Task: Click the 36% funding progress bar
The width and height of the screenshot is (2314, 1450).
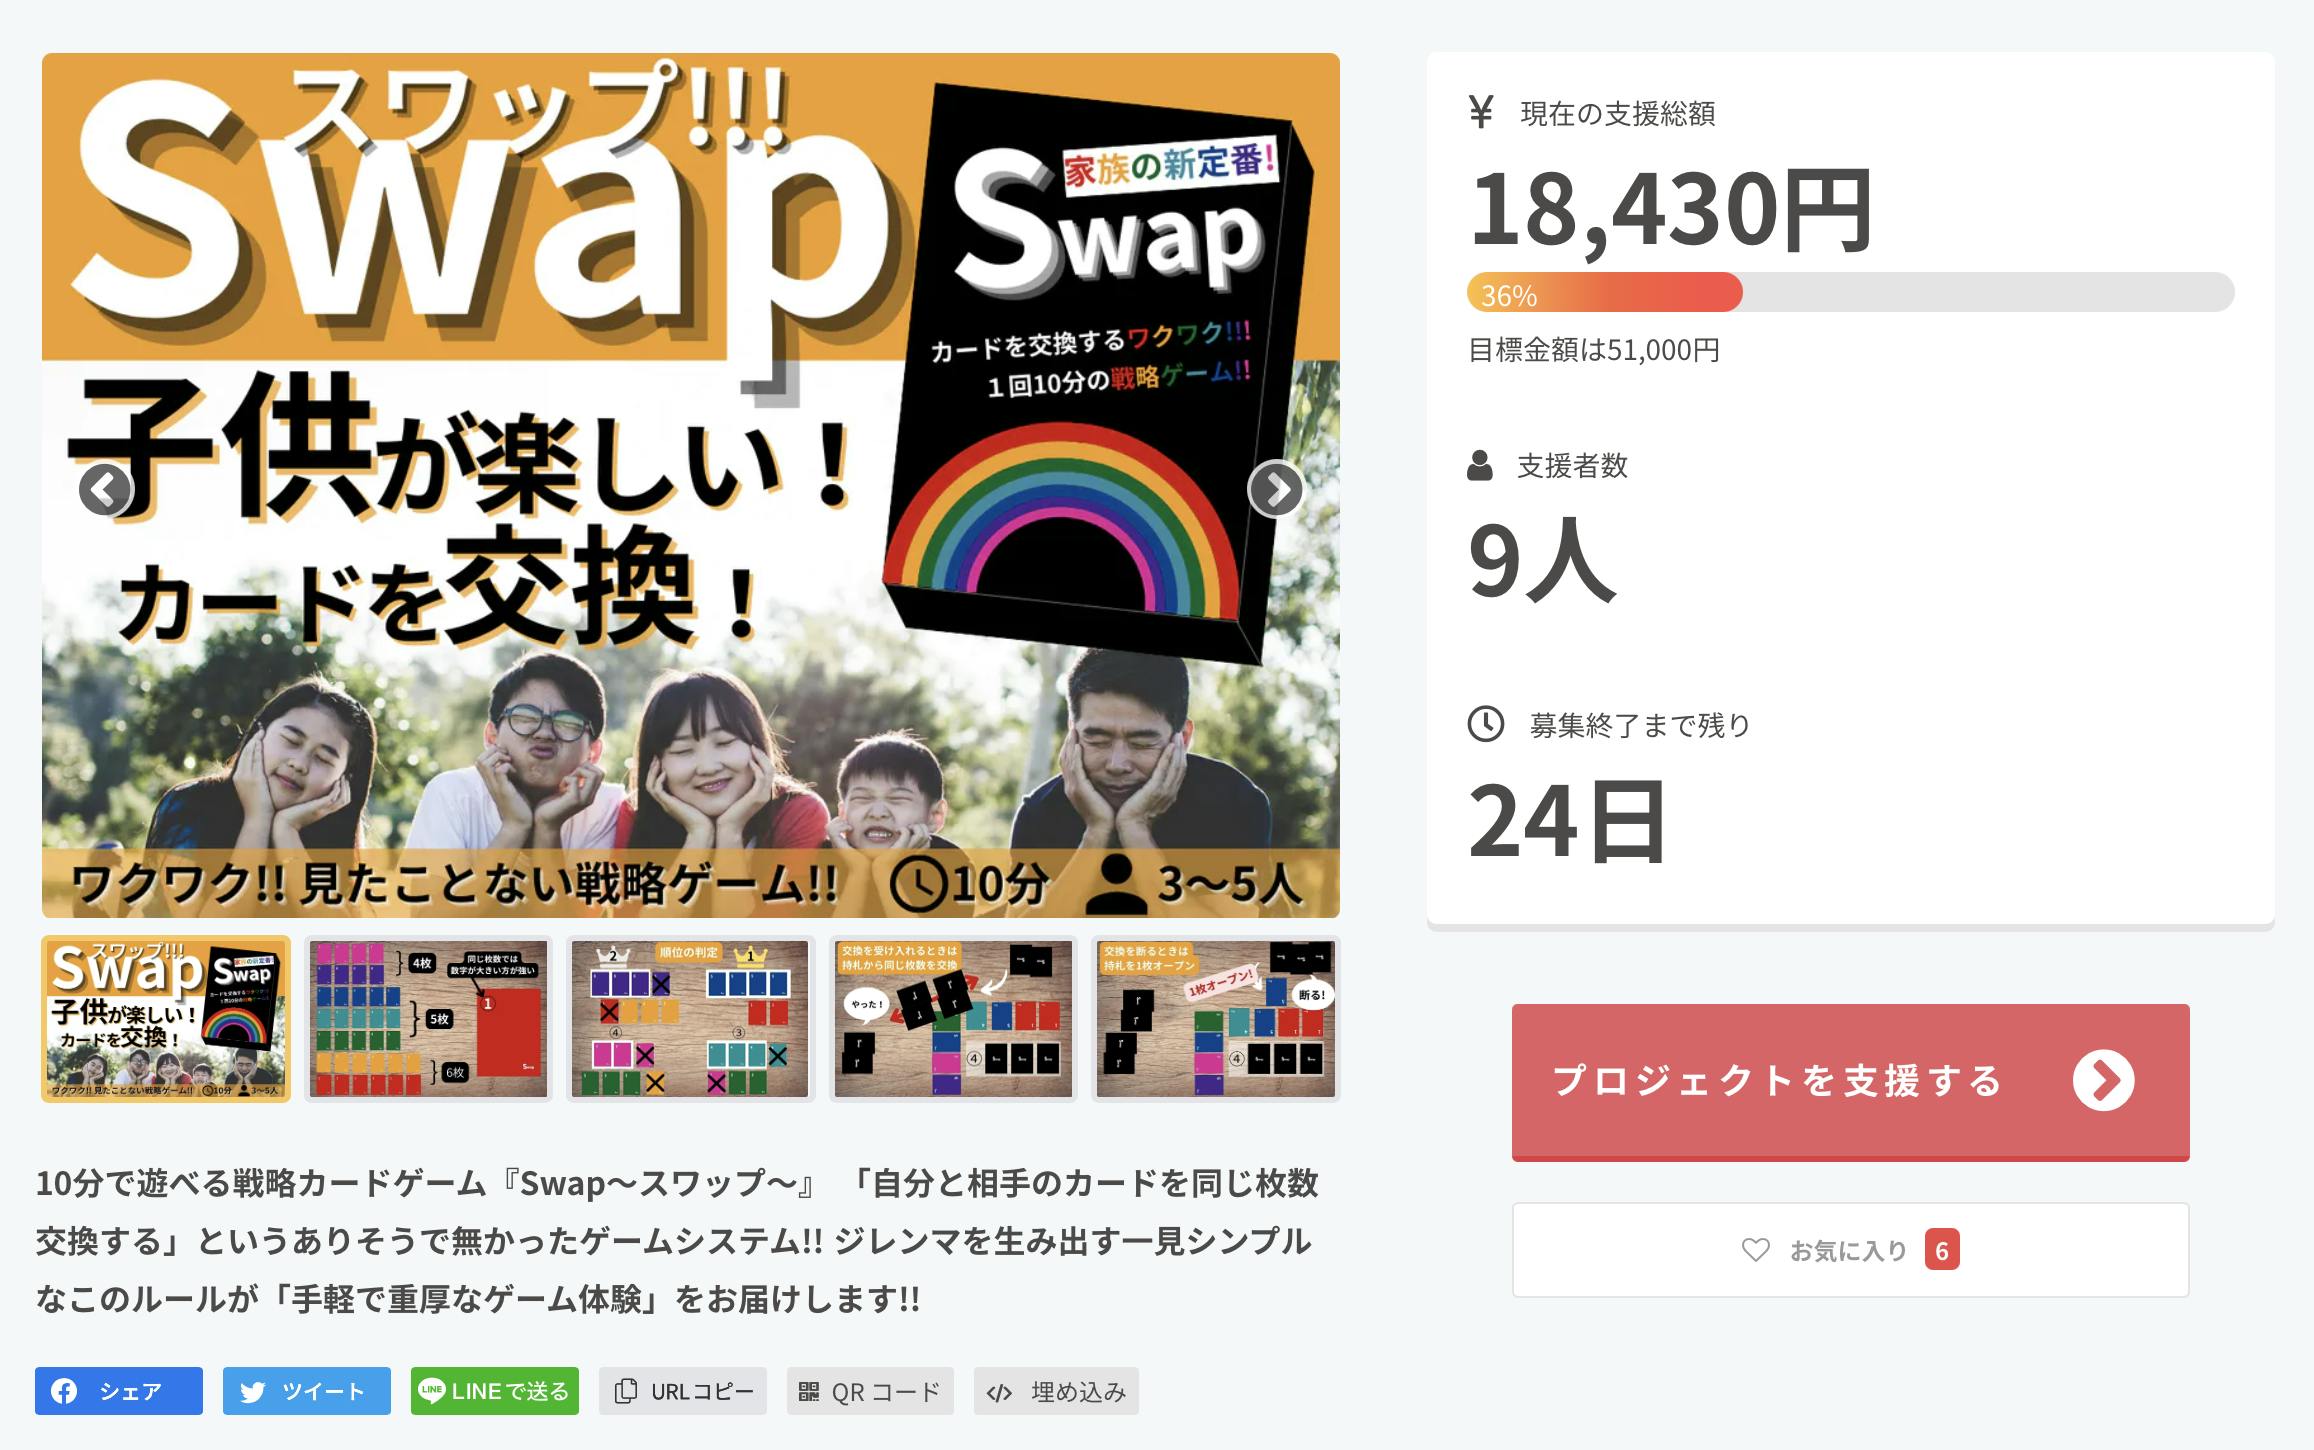Action: [x=1850, y=292]
